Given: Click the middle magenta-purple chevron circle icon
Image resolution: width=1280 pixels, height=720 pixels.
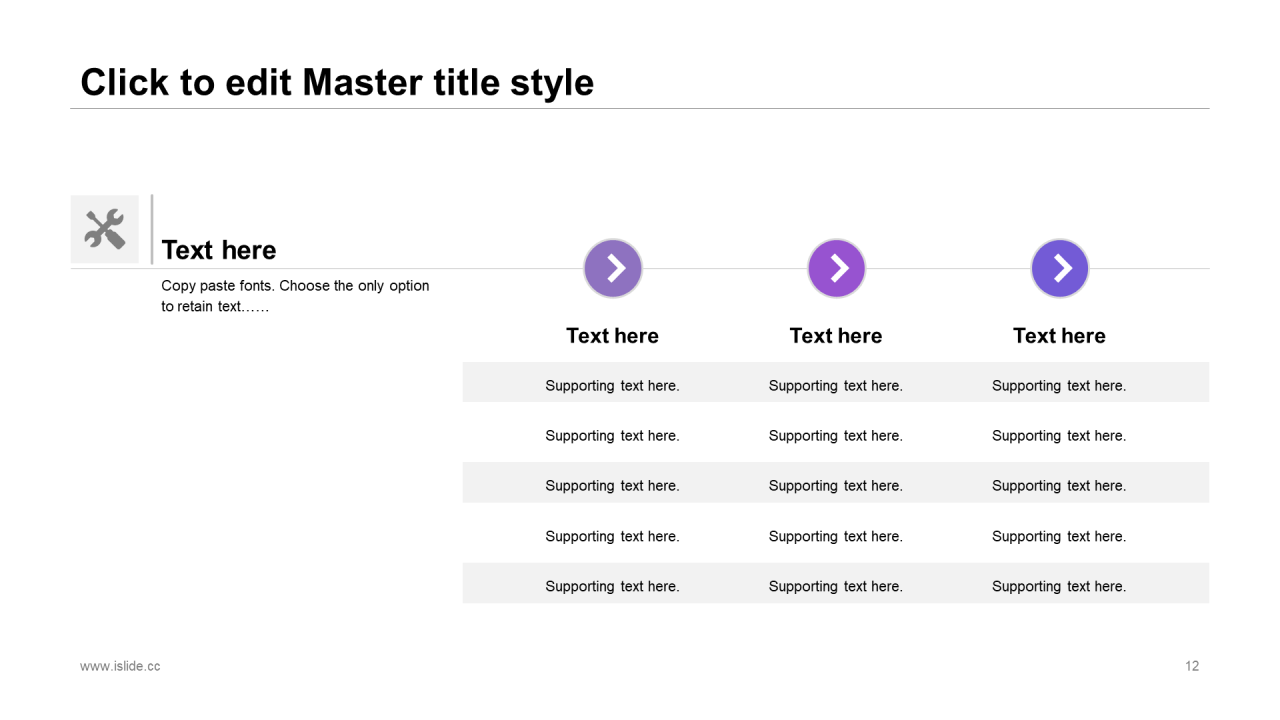Looking at the screenshot, I should tap(836, 268).
